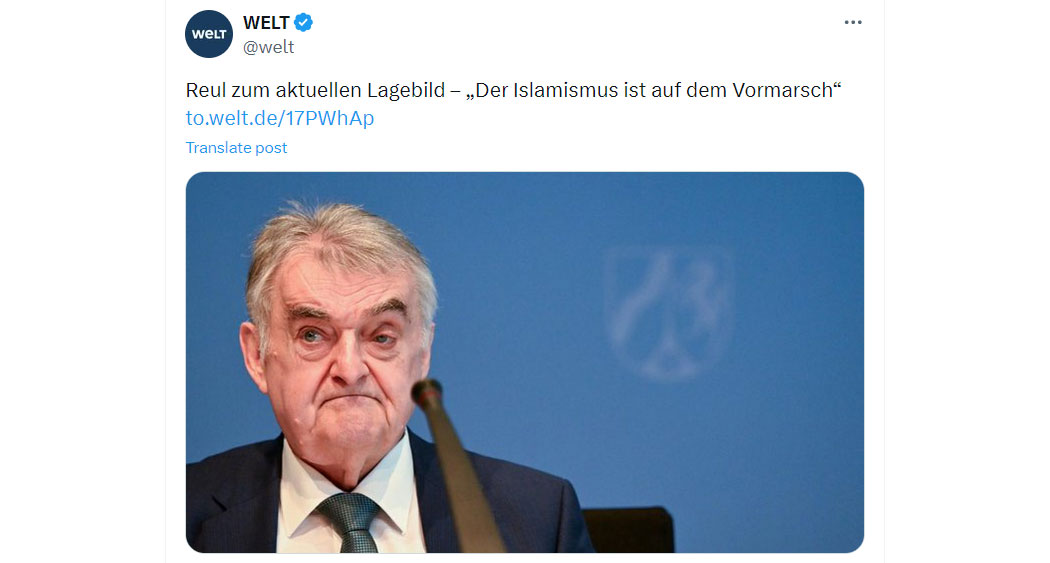The height and width of the screenshot is (563, 1050).
Task: Open the three-dot more options menu
Action: pos(852,23)
